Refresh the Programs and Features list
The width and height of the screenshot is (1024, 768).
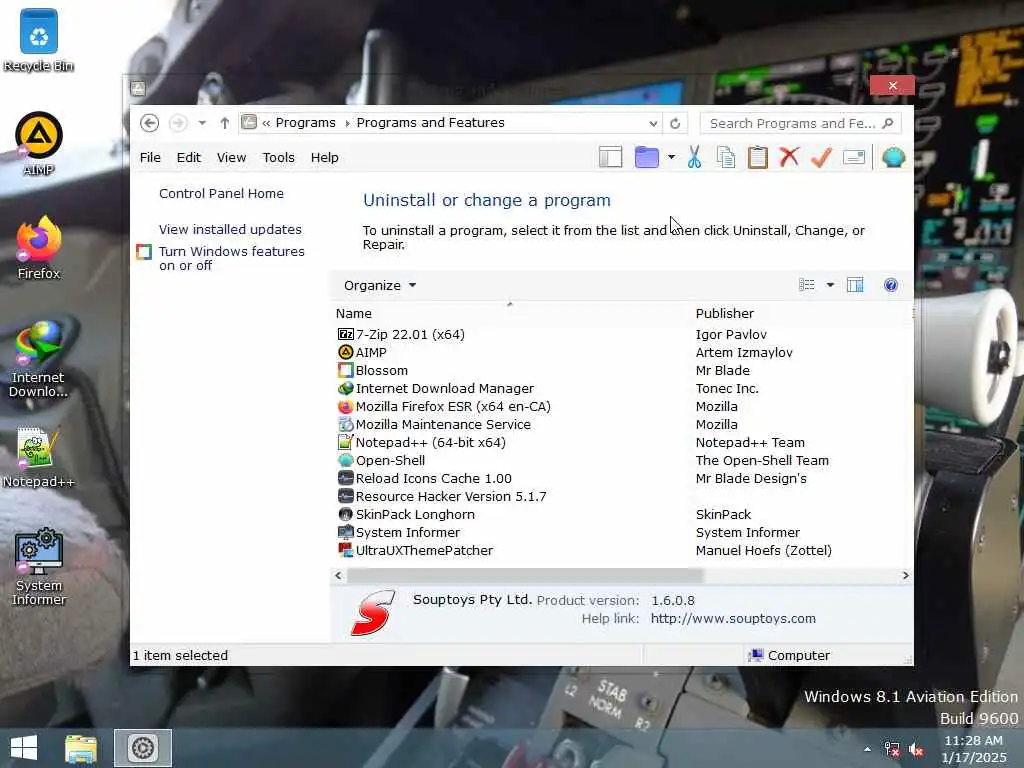[x=675, y=123]
